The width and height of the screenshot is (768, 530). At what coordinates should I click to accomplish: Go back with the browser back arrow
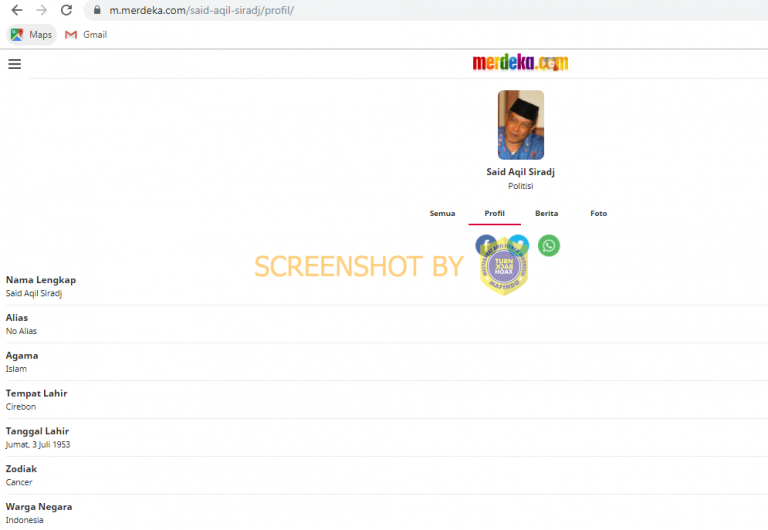(x=17, y=10)
